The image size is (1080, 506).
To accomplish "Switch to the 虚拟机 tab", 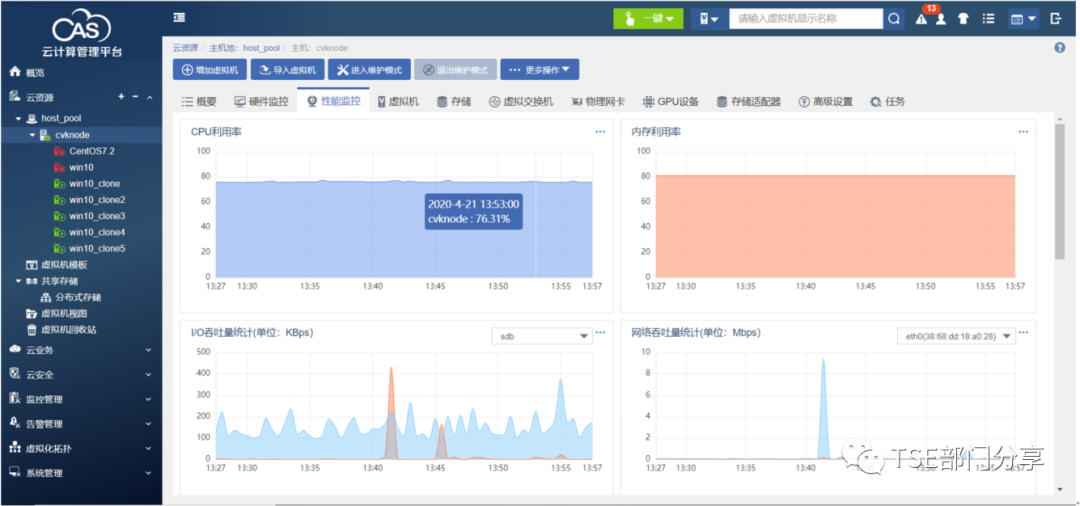I will (x=398, y=102).
